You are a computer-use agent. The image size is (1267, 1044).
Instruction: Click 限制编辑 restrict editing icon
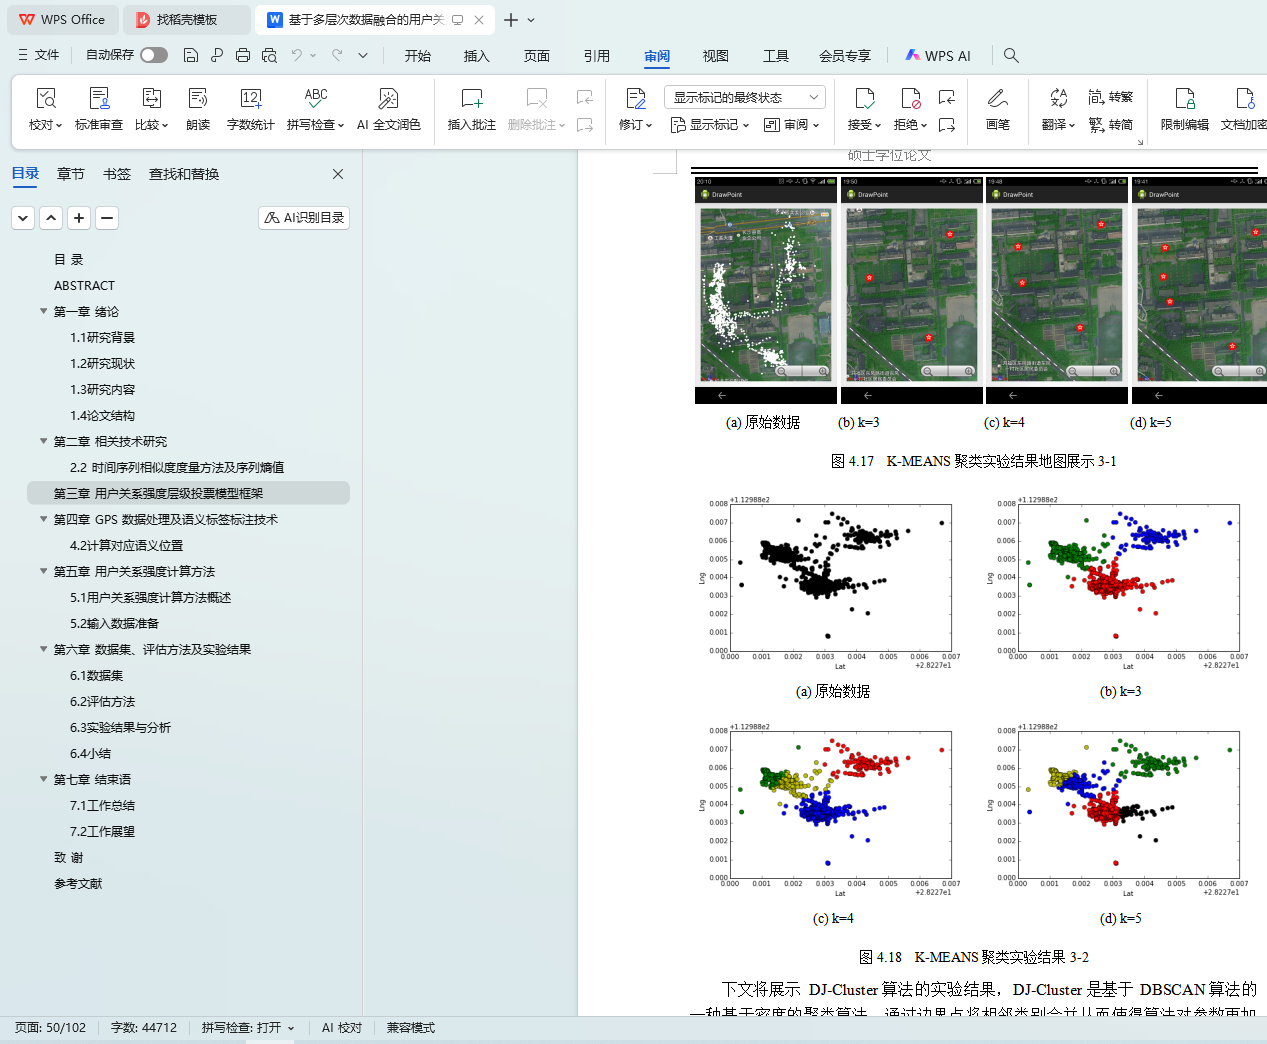(1184, 99)
